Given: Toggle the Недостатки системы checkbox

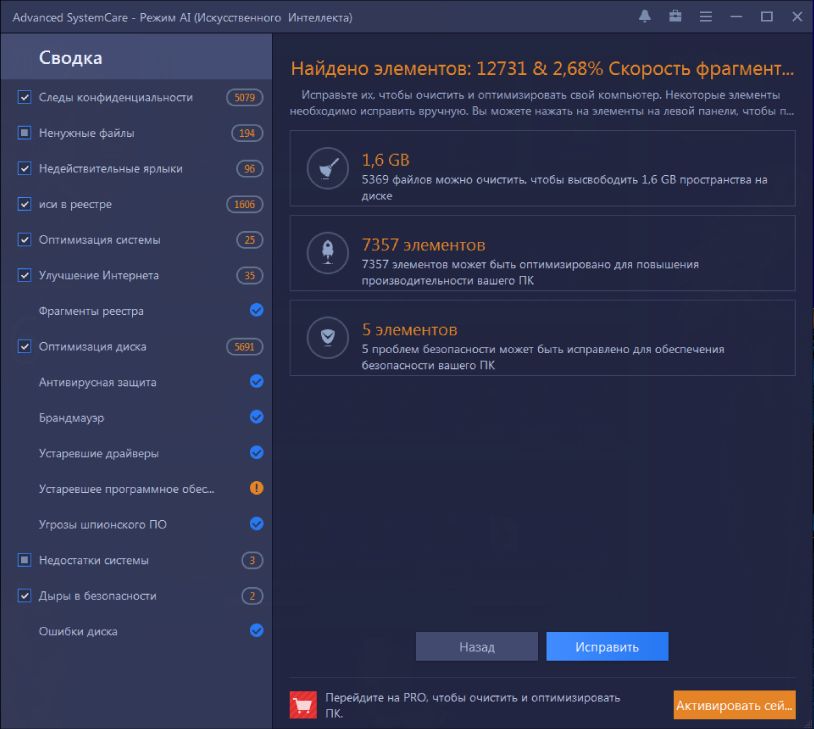Looking at the screenshot, I should [x=24, y=560].
